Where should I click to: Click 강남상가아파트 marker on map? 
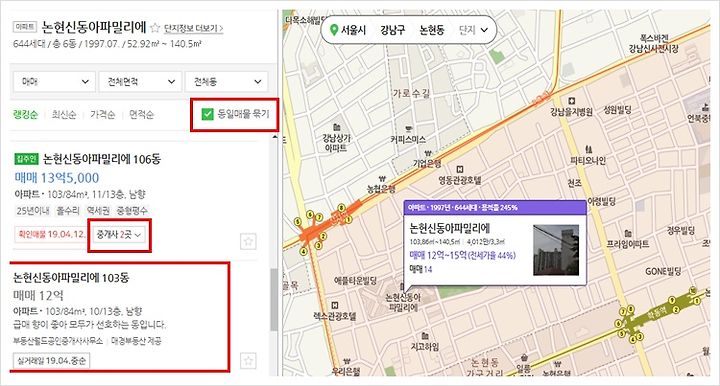tap(337, 138)
